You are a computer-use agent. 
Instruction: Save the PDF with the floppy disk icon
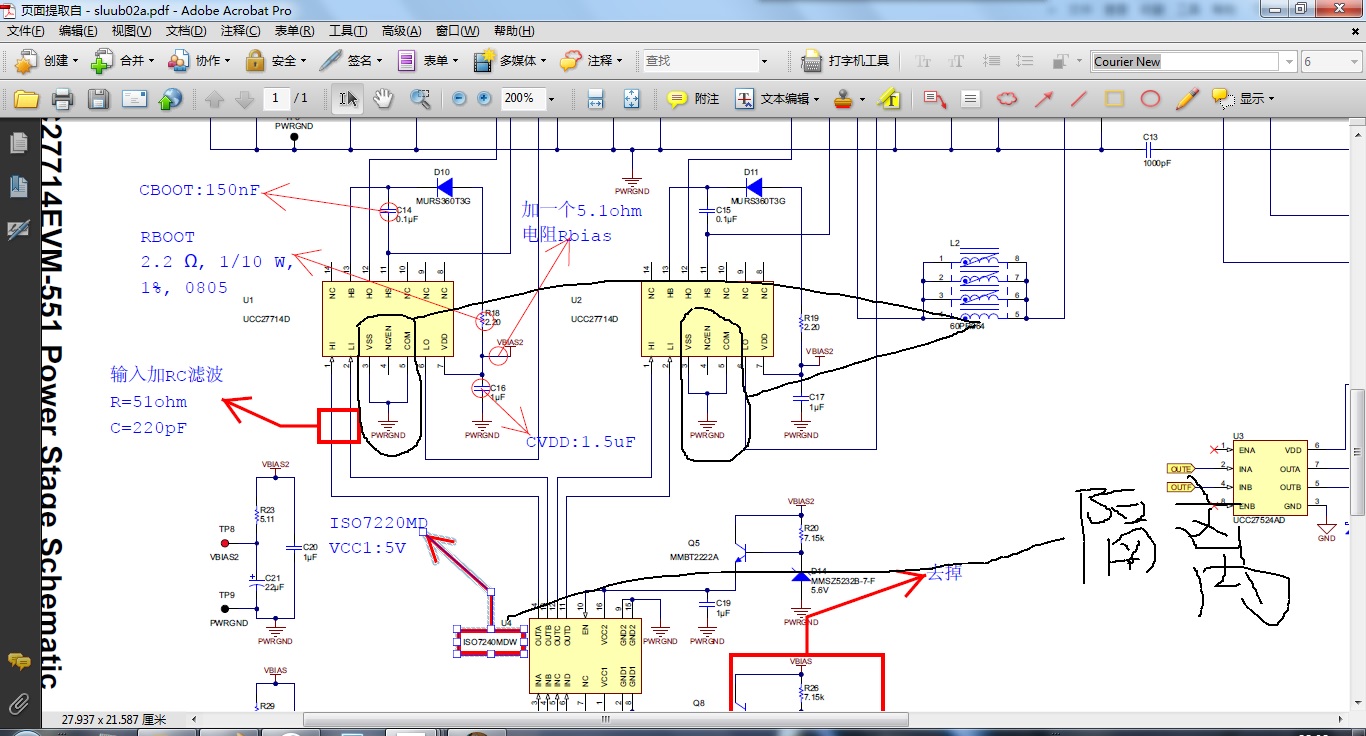(x=98, y=99)
